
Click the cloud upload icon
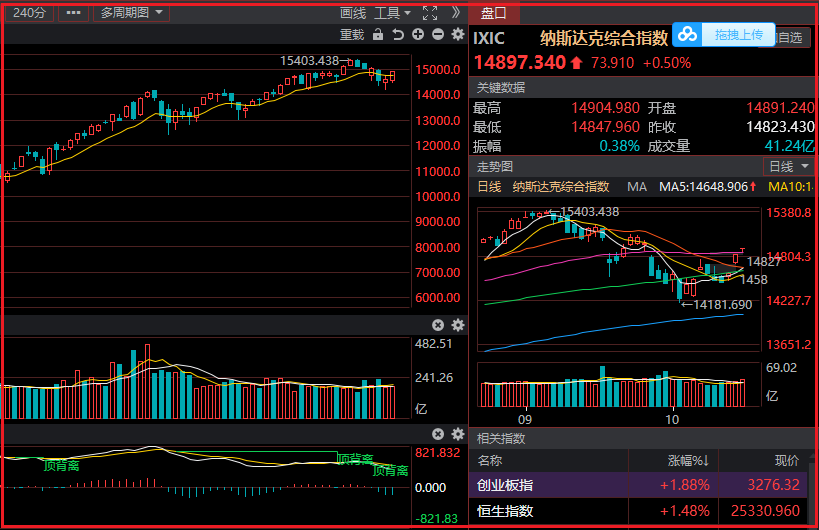click(687, 34)
